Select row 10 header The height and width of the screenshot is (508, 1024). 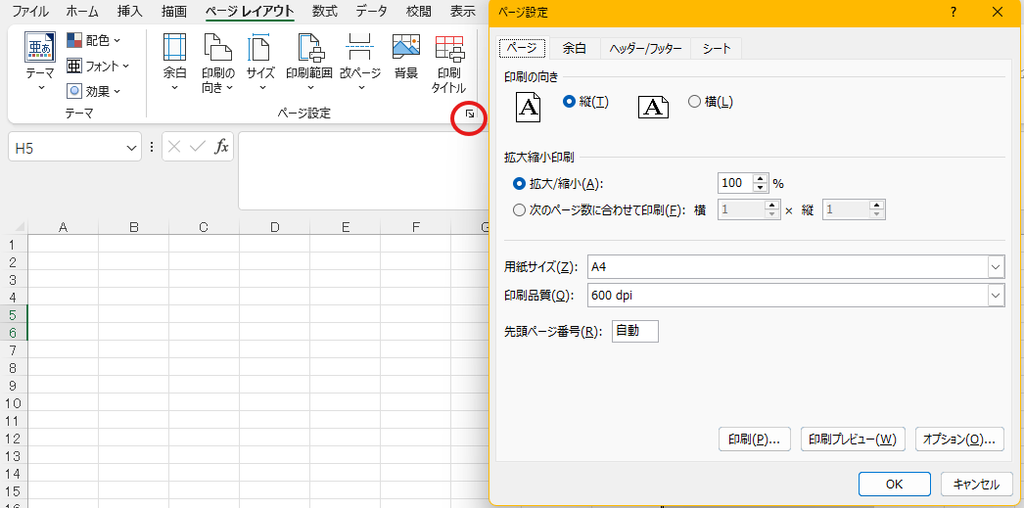pos(14,402)
